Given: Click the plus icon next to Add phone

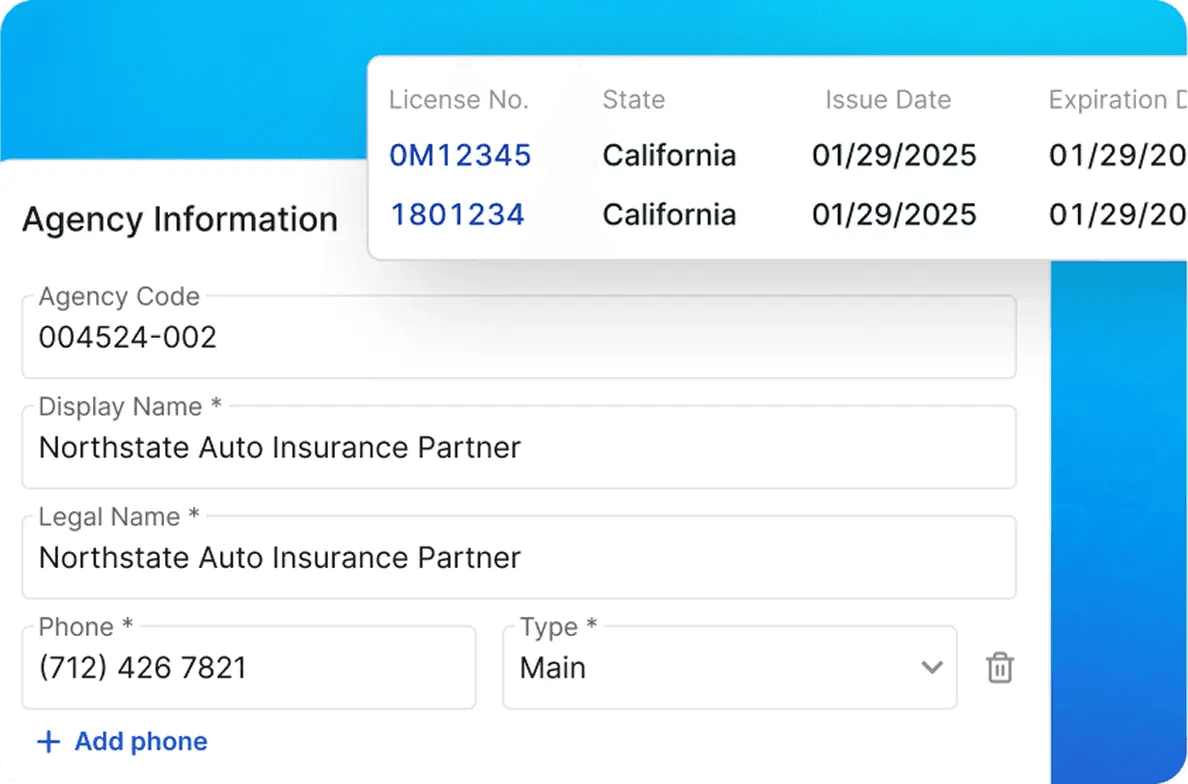Looking at the screenshot, I should tap(49, 742).
